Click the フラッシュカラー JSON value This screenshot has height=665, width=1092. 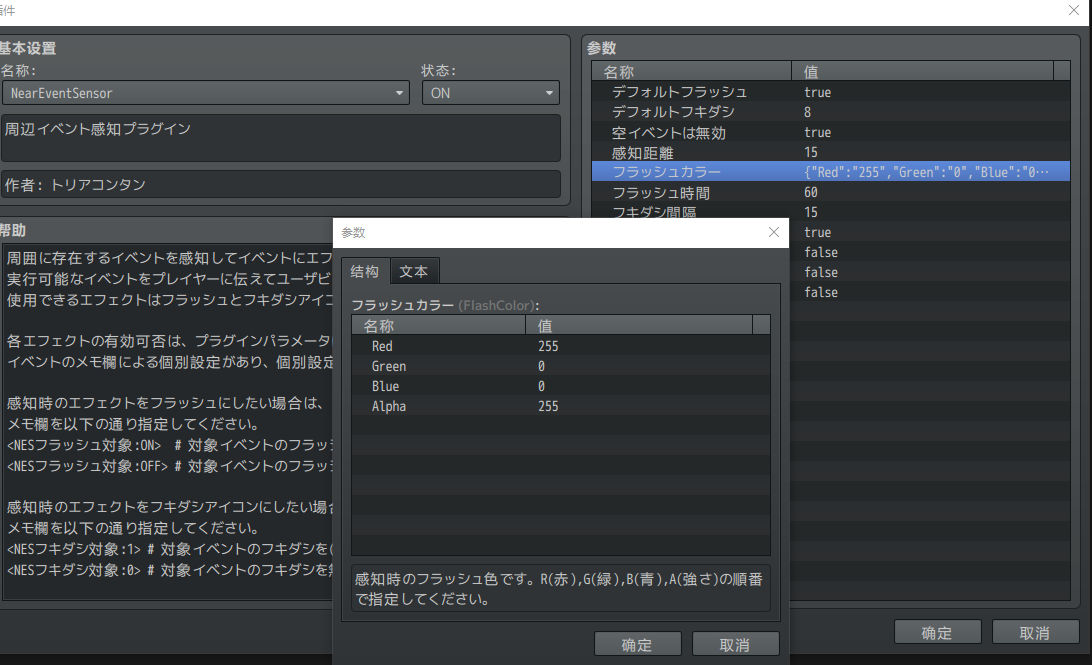click(x=926, y=172)
